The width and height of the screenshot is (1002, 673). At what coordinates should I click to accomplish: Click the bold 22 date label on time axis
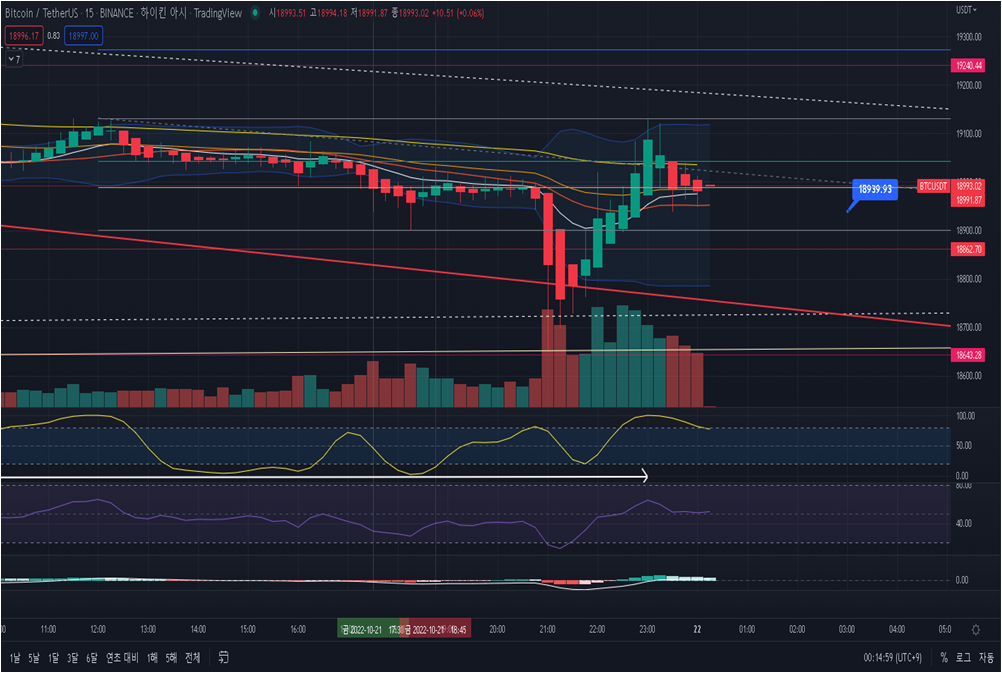click(x=697, y=630)
